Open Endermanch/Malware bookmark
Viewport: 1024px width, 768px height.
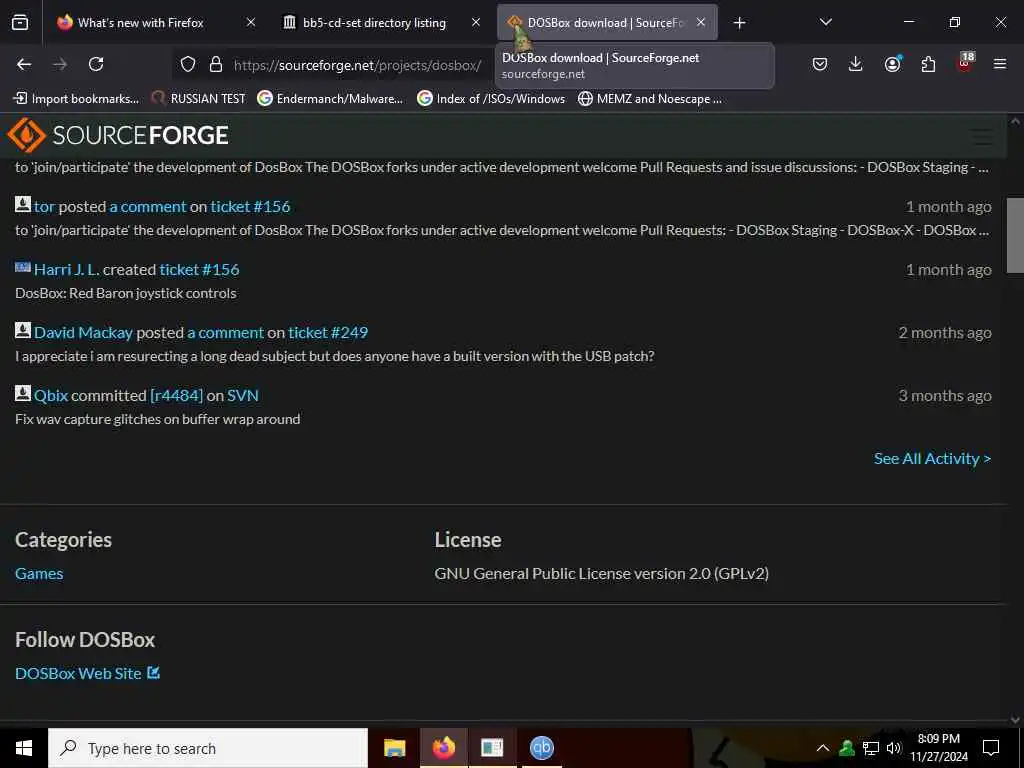tap(330, 99)
